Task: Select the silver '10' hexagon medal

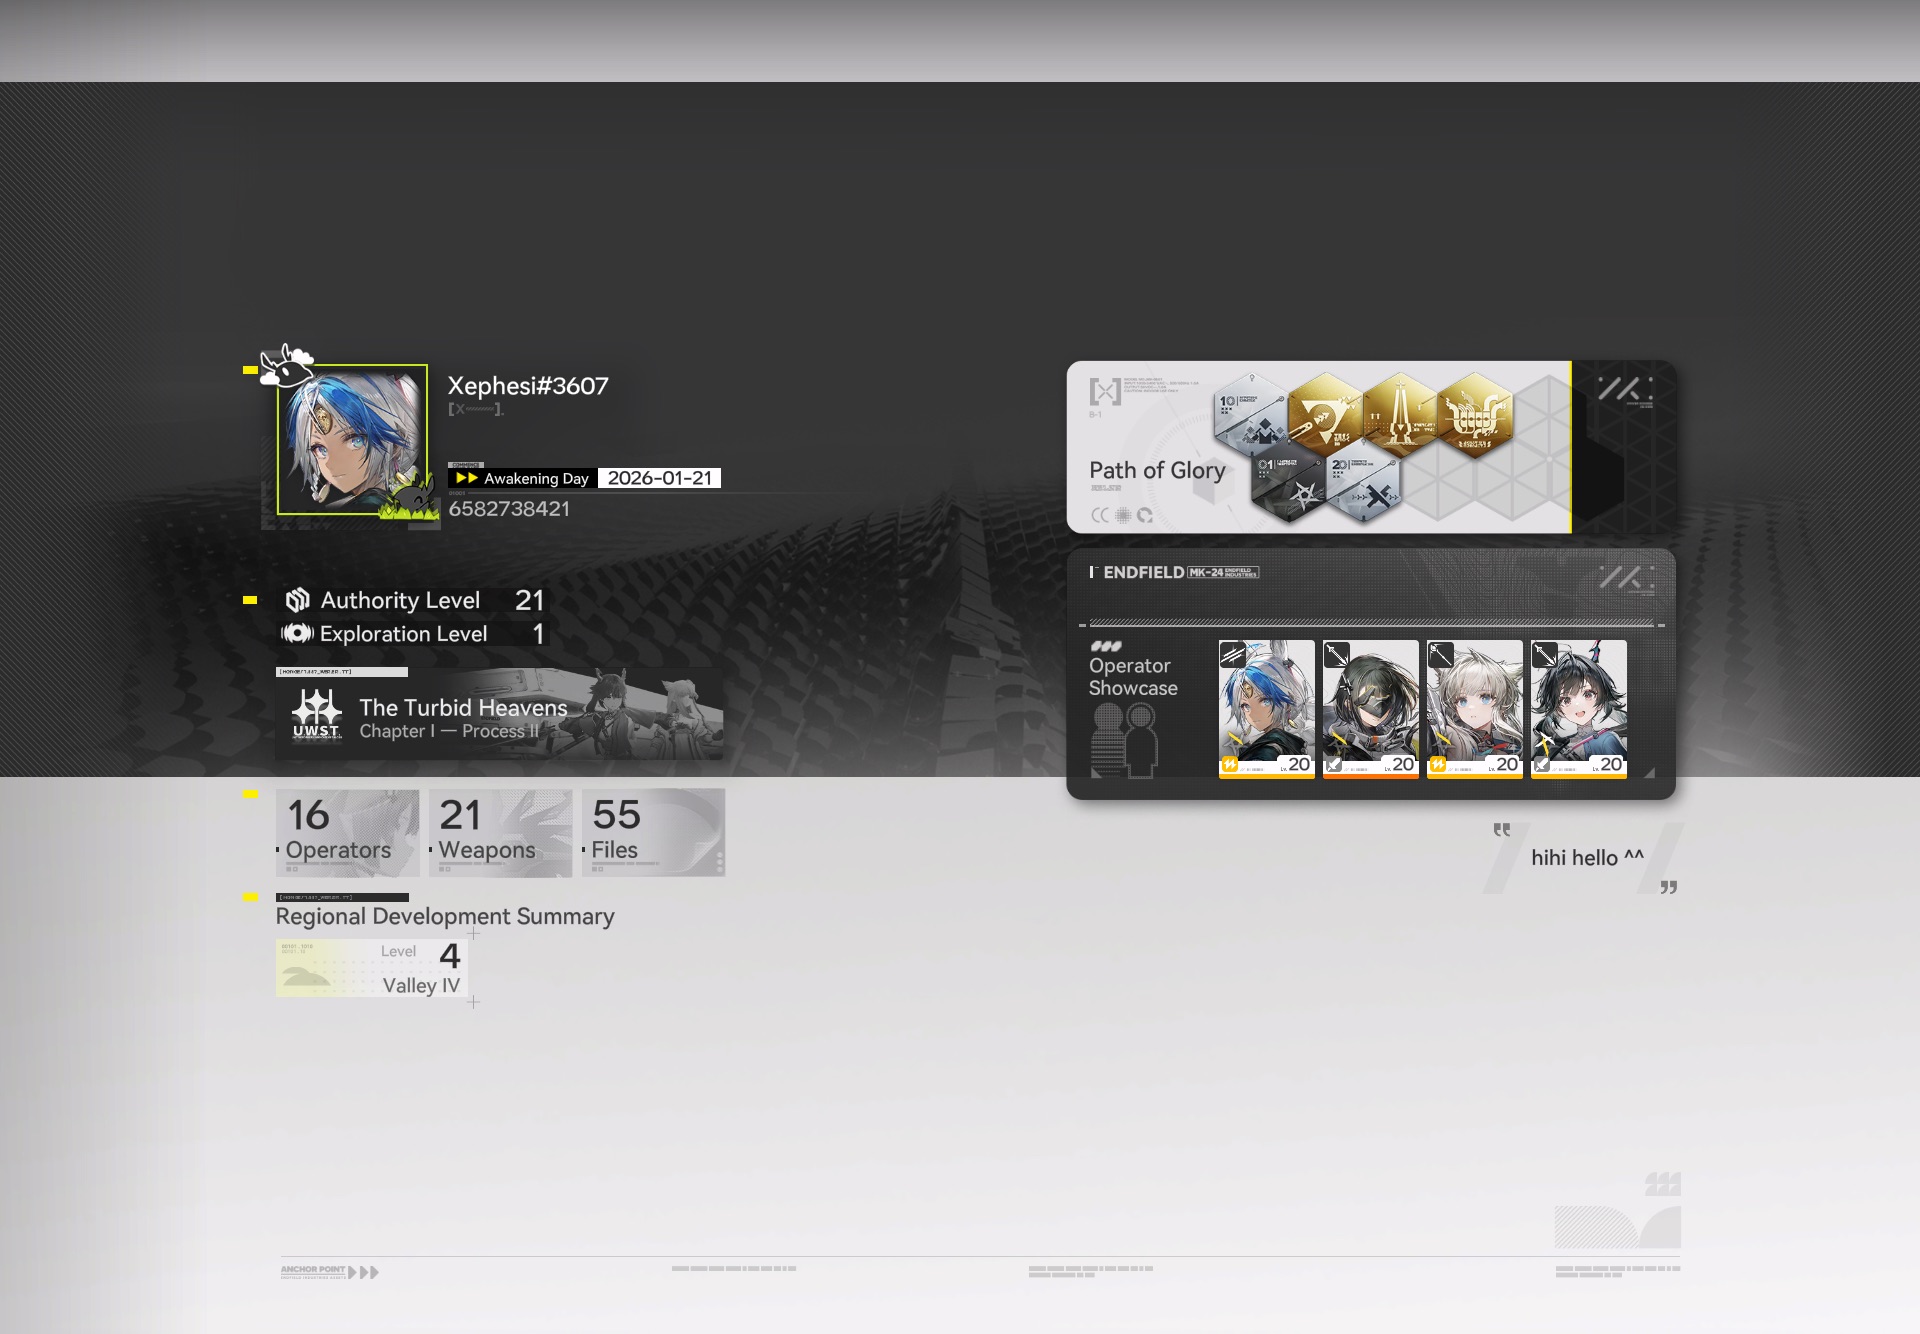Action: [x=1250, y=416]
